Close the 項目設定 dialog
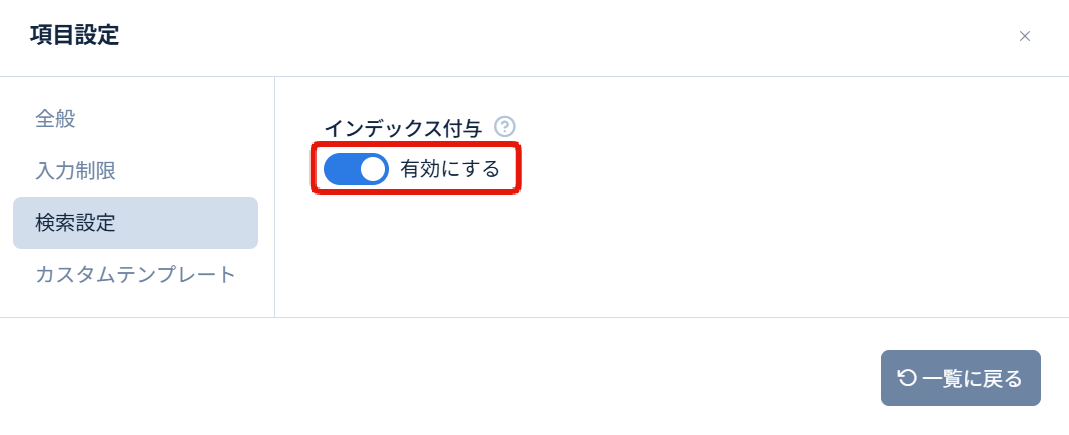 (1024, 36)
